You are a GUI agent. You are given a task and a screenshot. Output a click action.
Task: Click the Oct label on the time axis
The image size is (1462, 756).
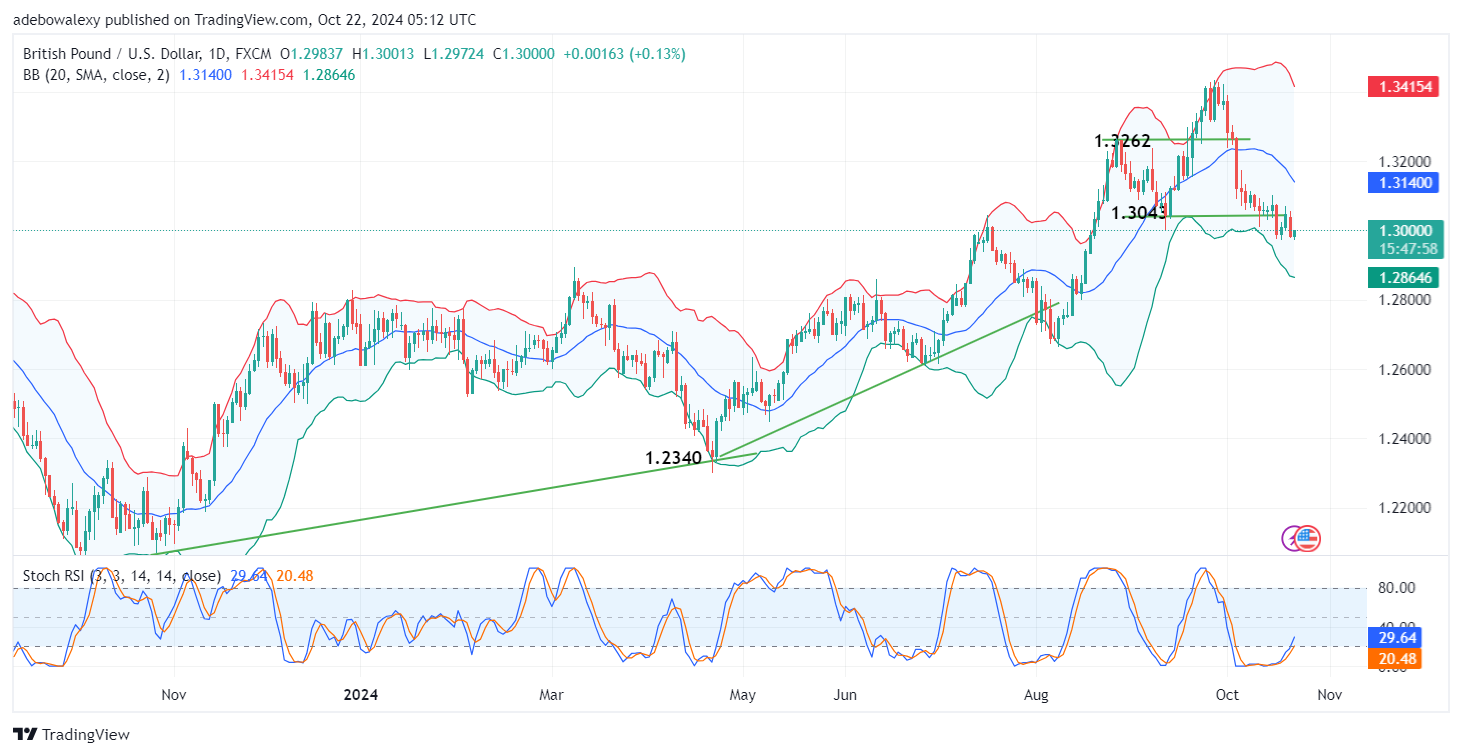pos(1227,693)
